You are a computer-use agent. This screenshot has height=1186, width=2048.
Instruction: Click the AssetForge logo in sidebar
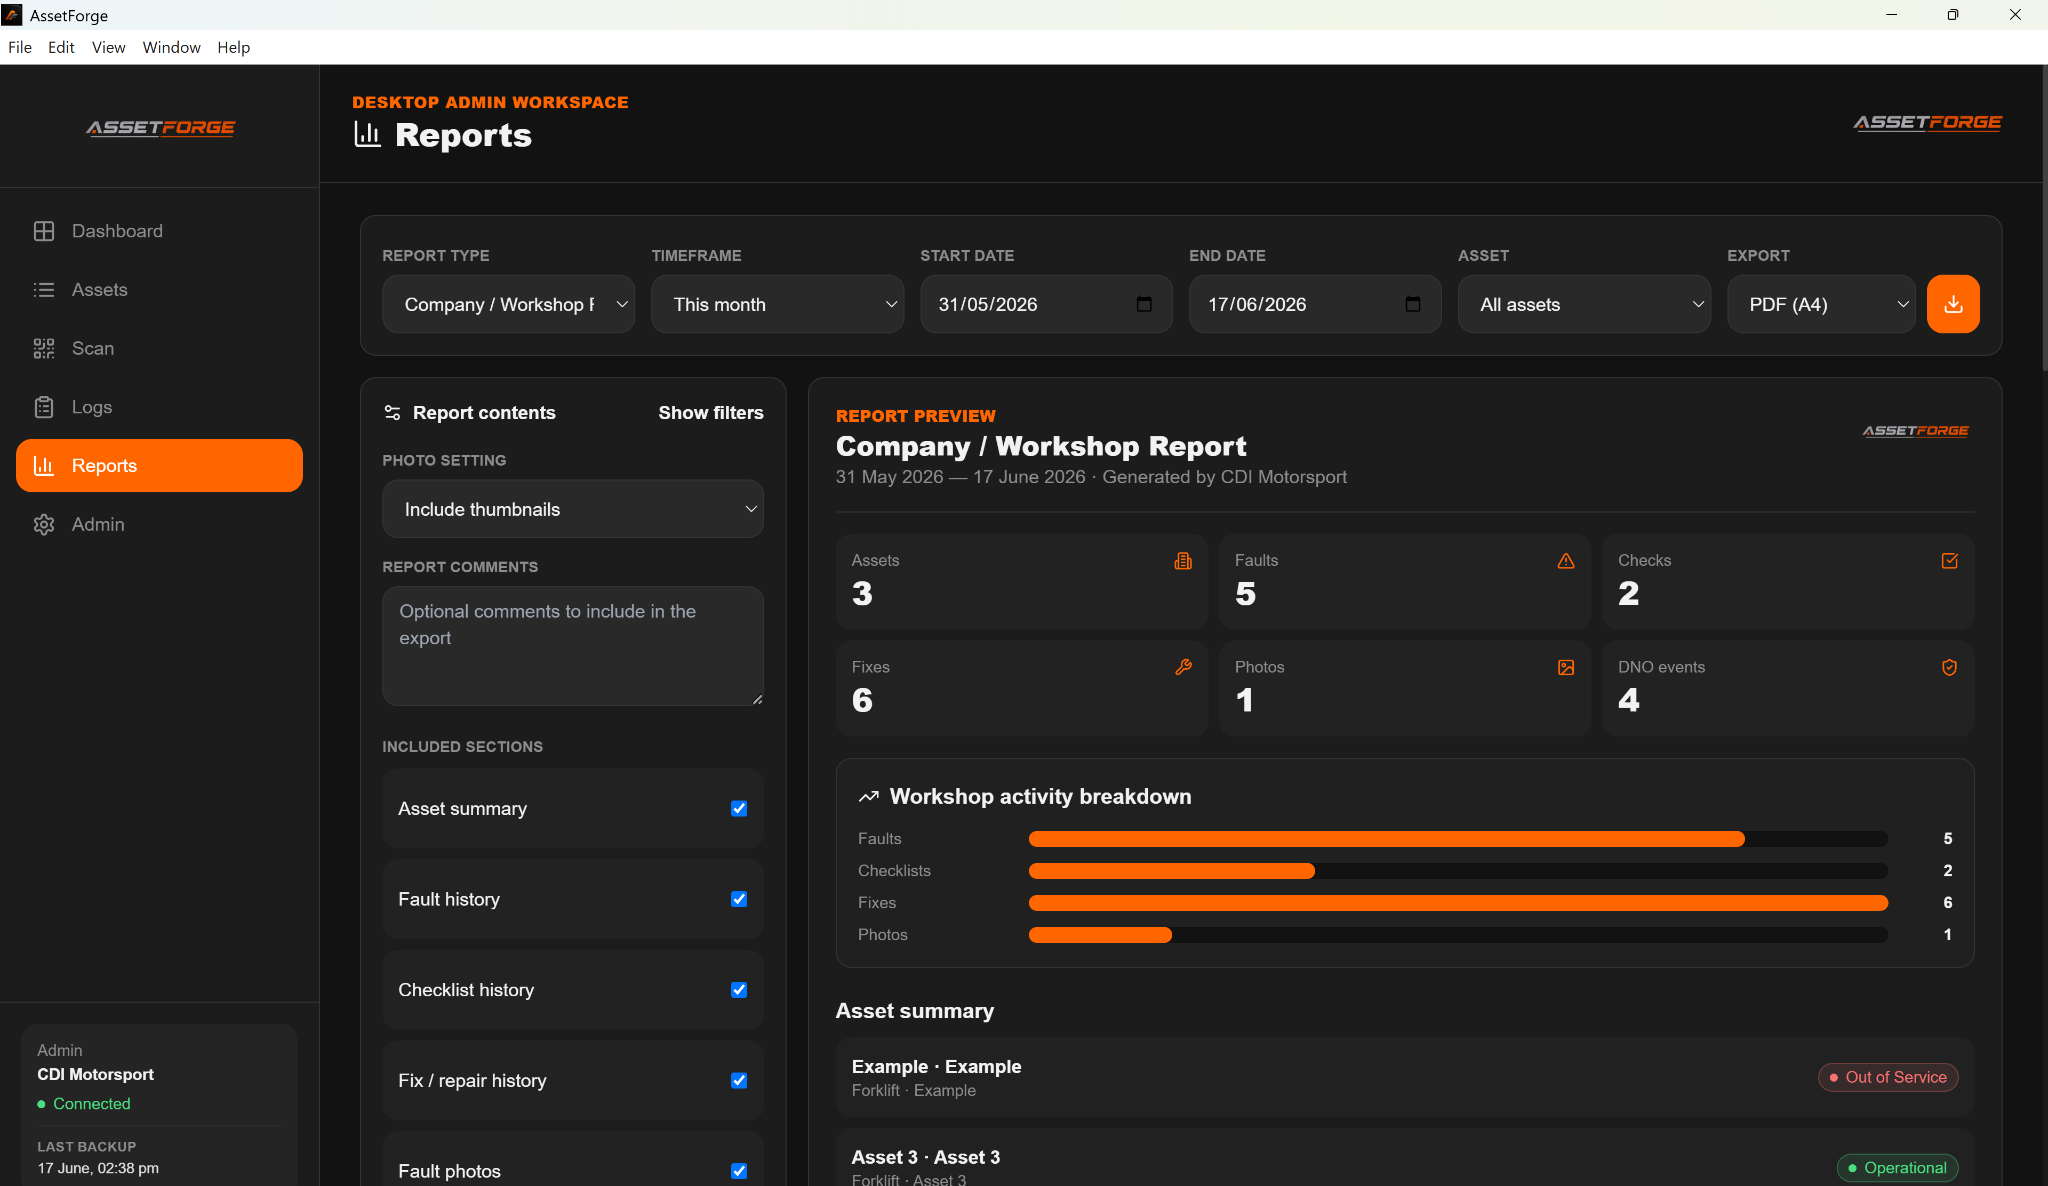click(x=160, y=128)
